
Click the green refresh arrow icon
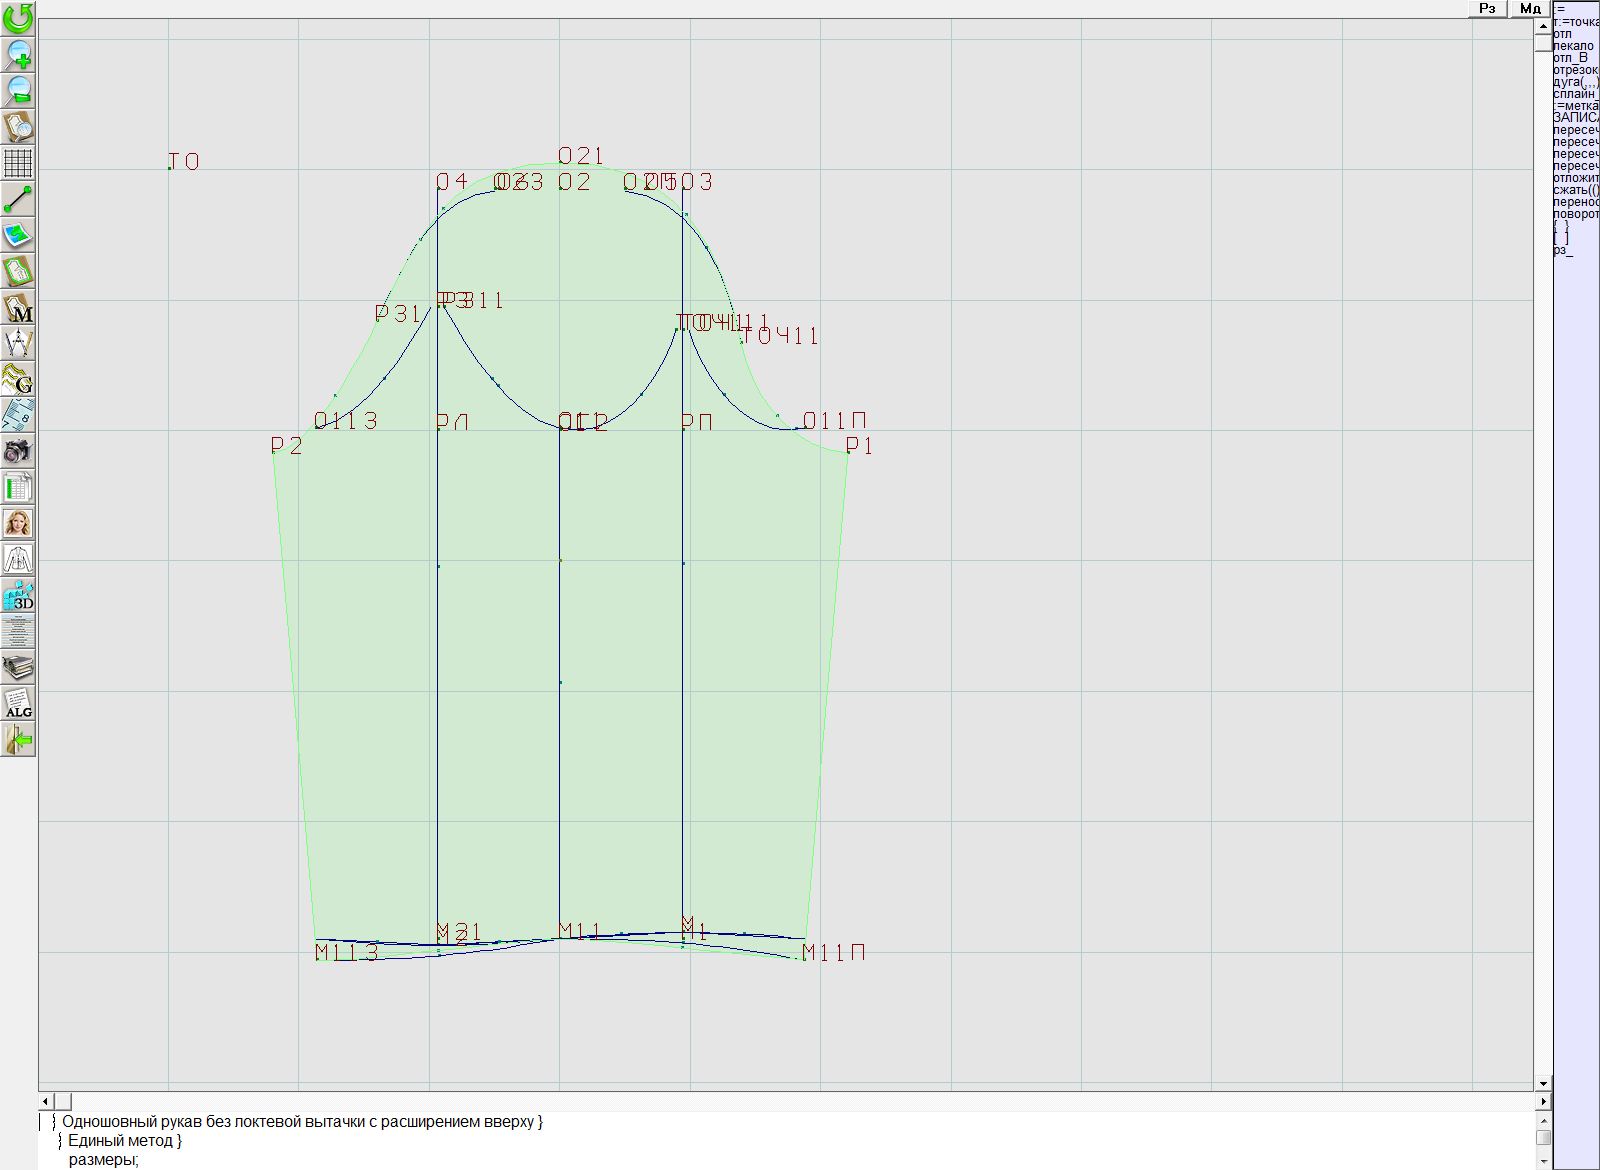18,18
